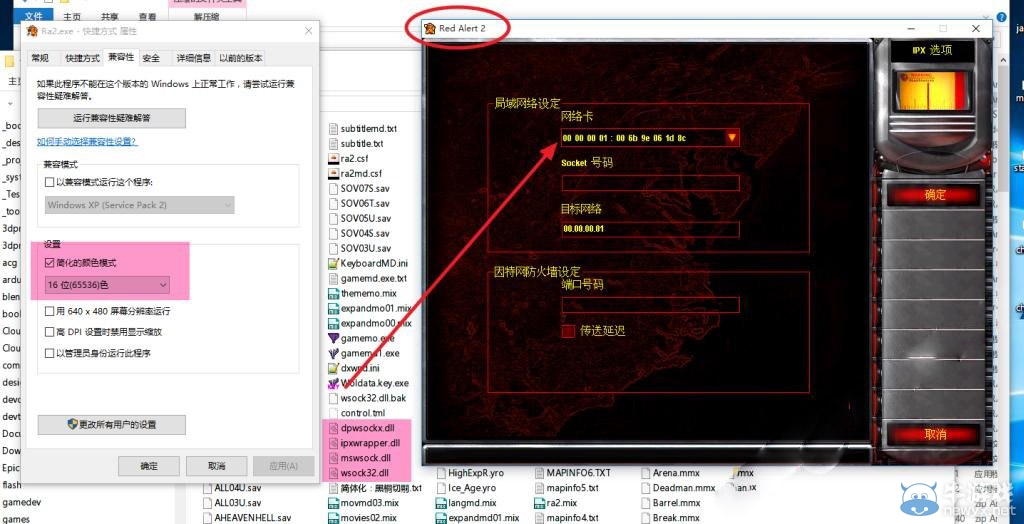Select the dxwnd.ini file name
The width and height of the screenshot is (1024, 524).
tap(360, 368)
